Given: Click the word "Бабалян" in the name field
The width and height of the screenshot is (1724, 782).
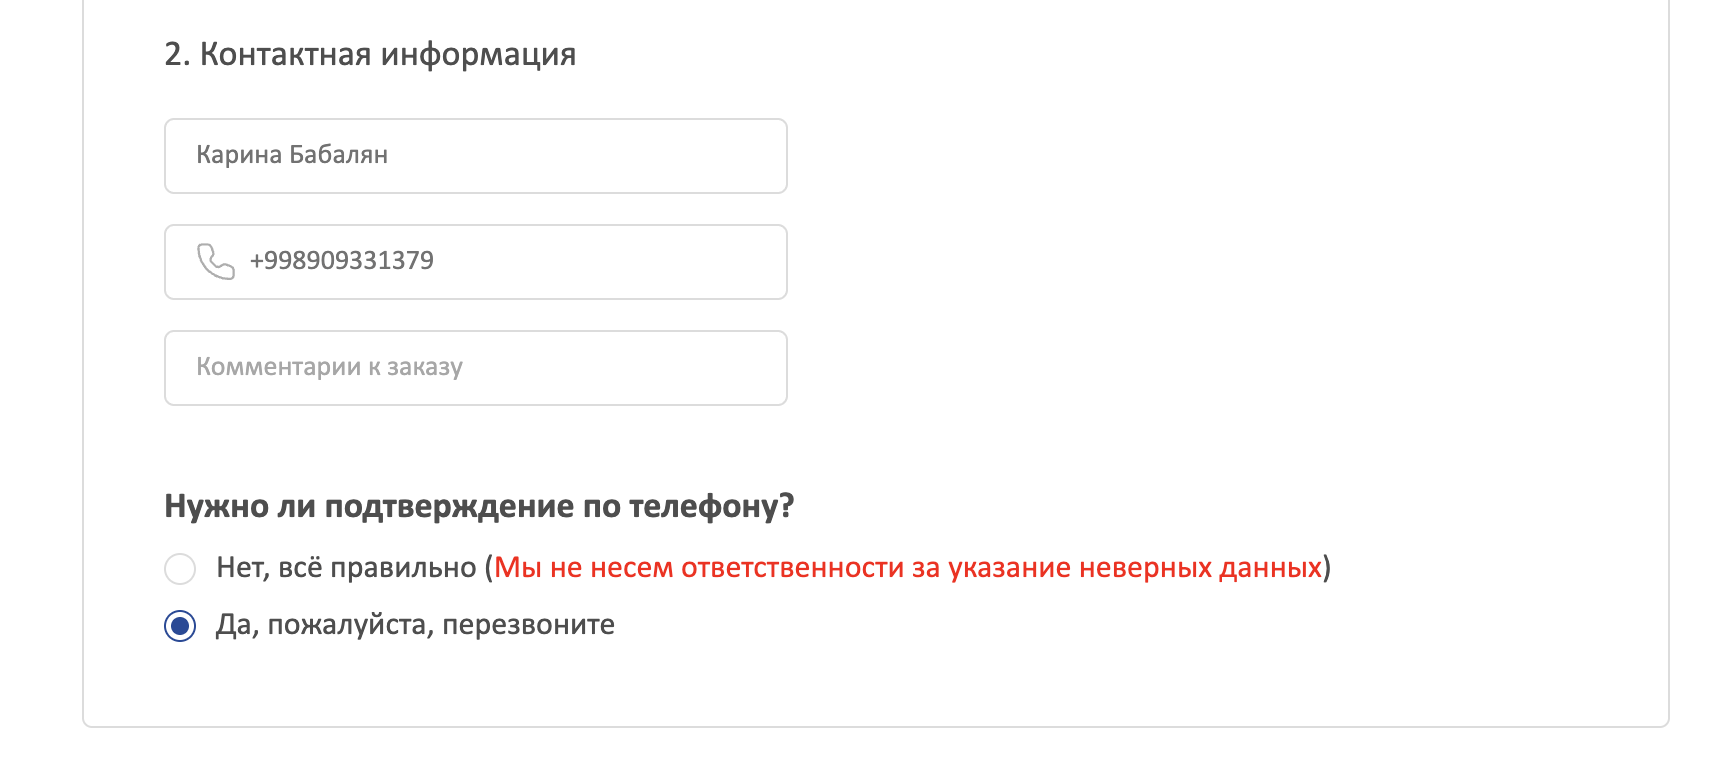Looking at the screenshot, I should (x=338, y=155).
